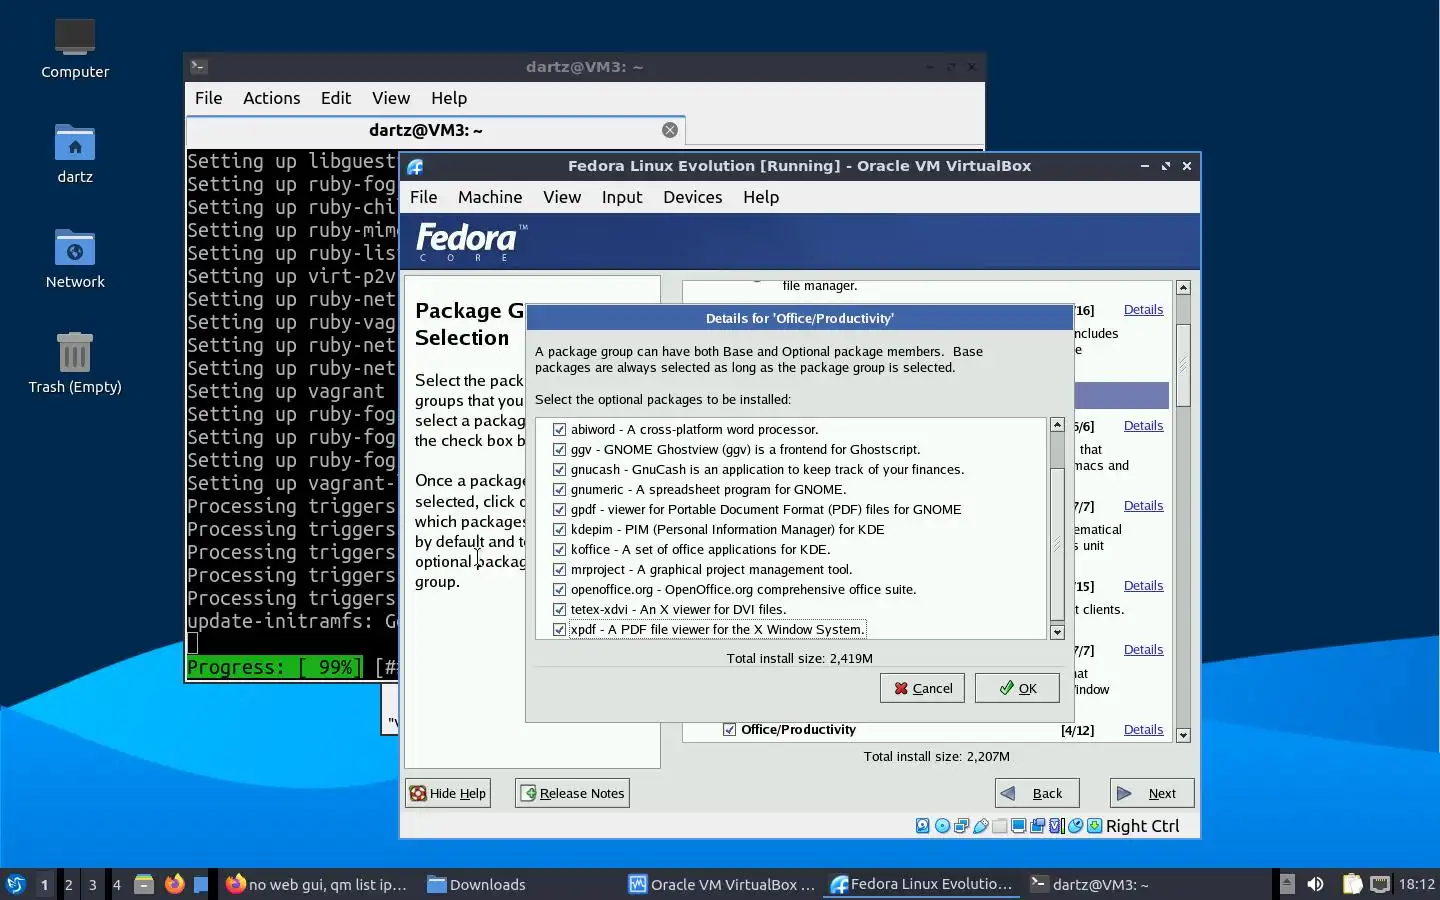Image resolution: width=1440 pixels, height=900 pixels.
Task: Open dartz home folder desktop icon
Action: pos(75,153)
